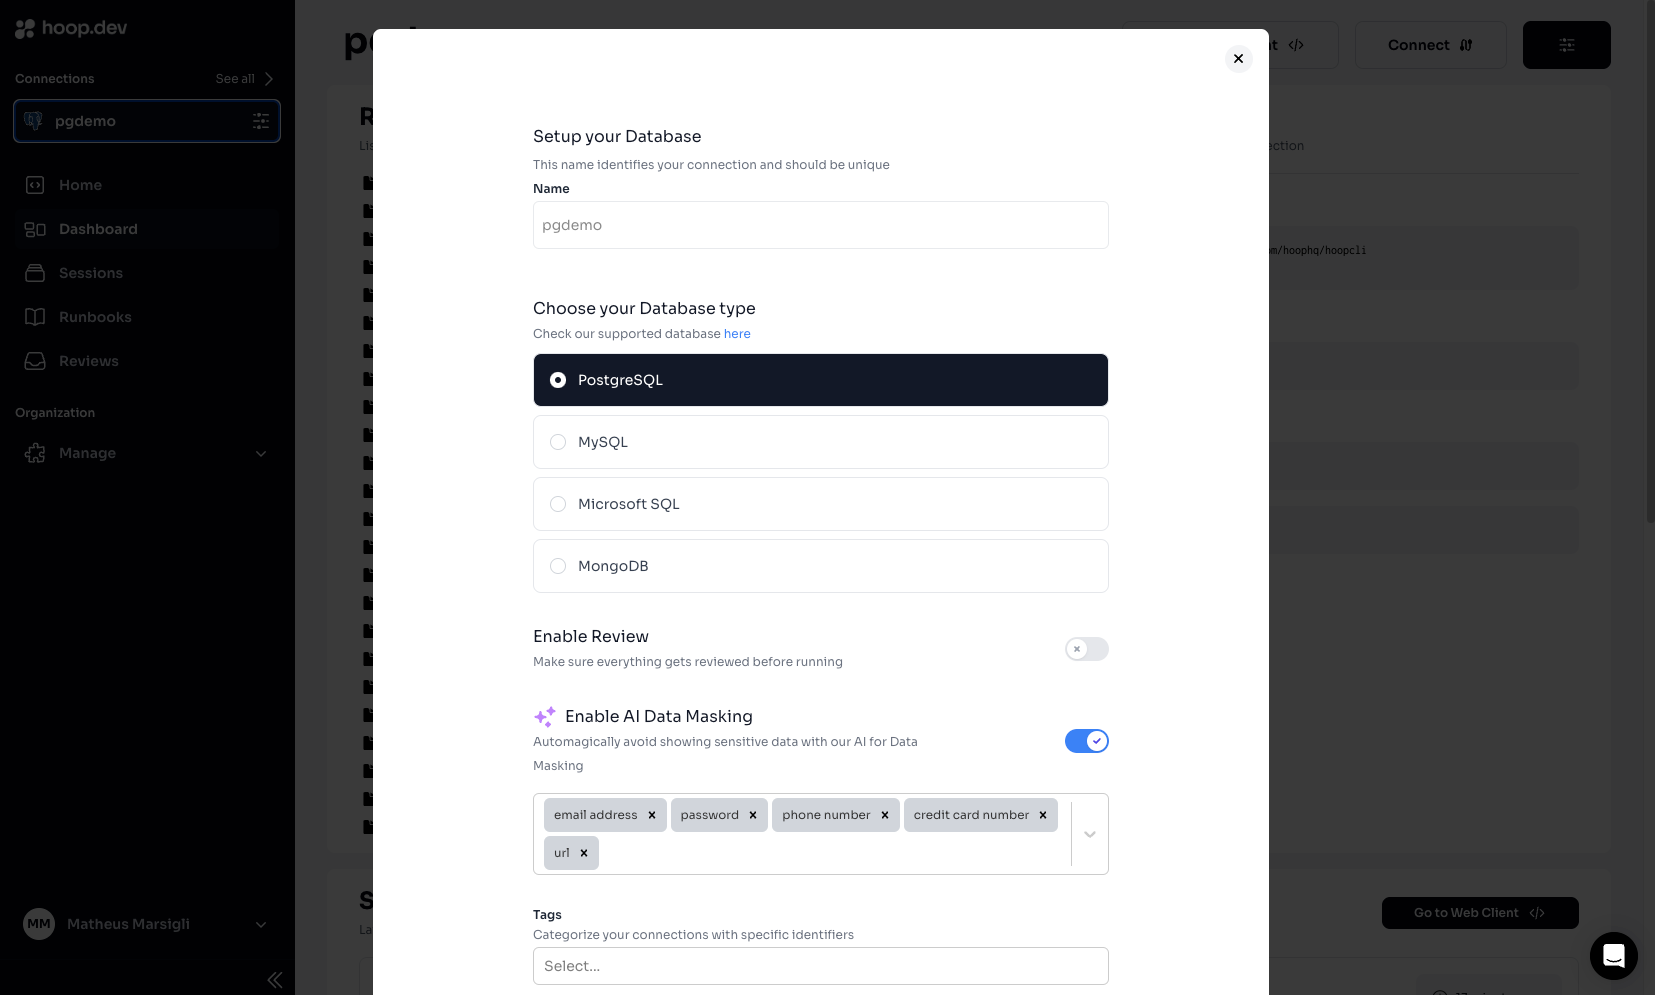Screen dimensions: 1655x995
Task: Toggle the Enable Review switch
Action: (x=1086, y=649)
